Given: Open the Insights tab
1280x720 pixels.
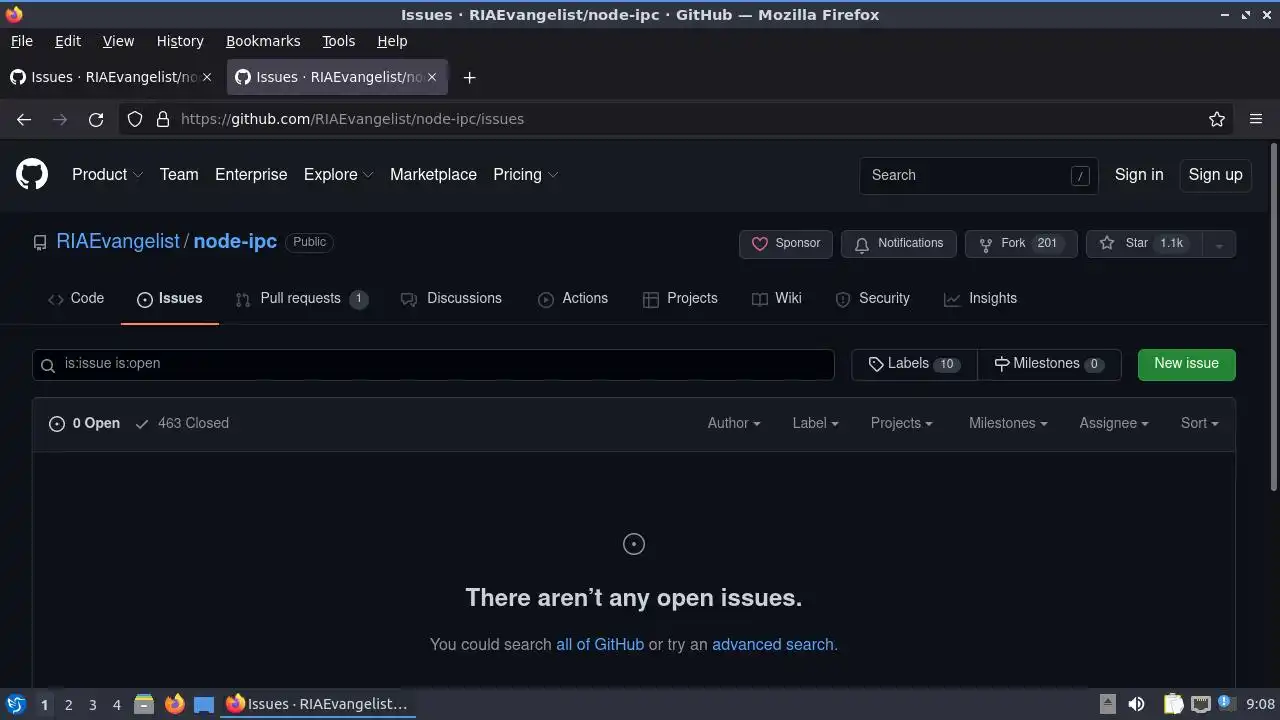Looking at the screenshot, I should (980, 298).
